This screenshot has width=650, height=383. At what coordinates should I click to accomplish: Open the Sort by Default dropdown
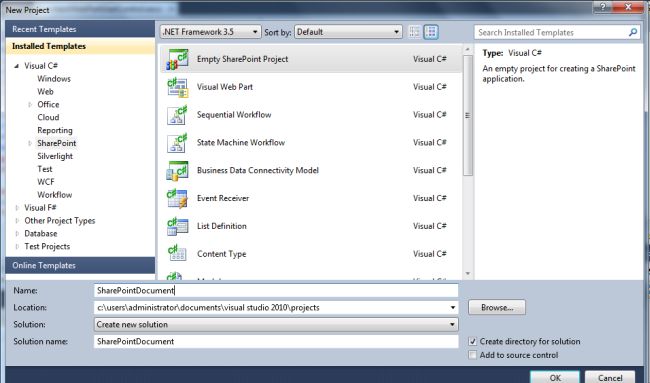tap(348, 32)
